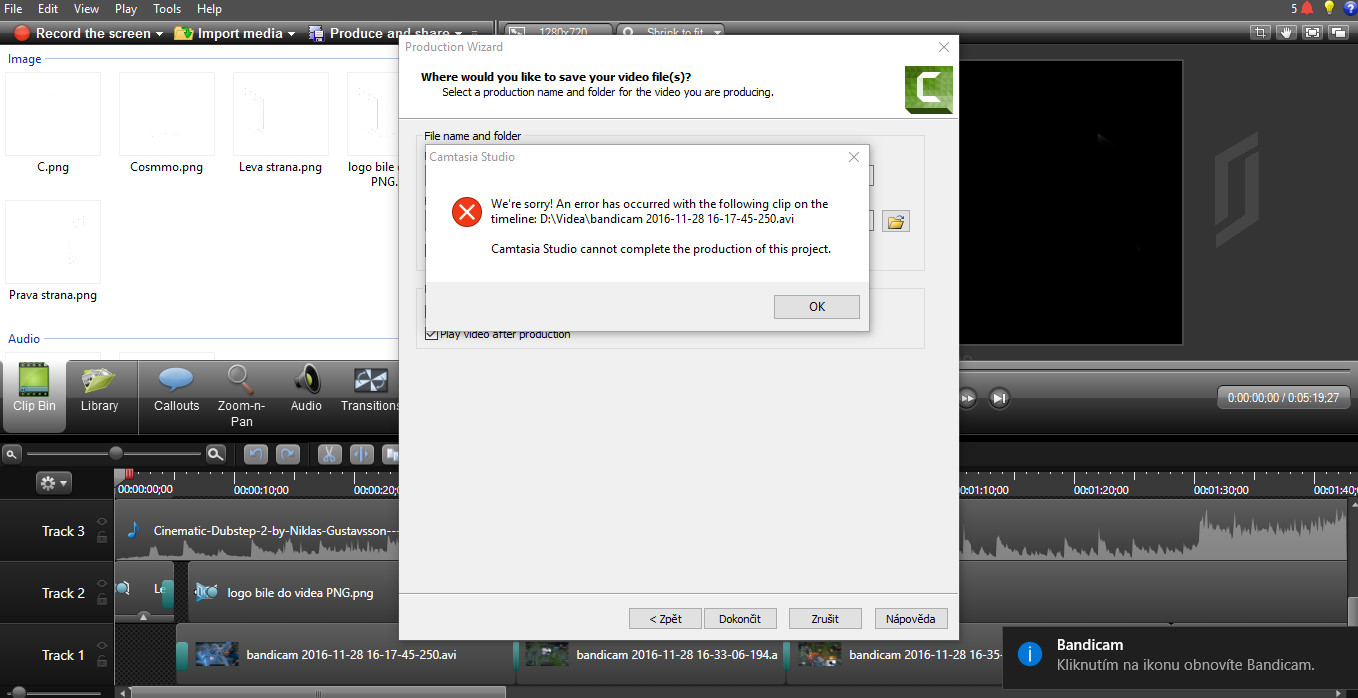The image size is (1358, 698).
Task: Select the Cosmmo.png thumbnail in Clip Bin
Action: (x=167, y=114)
